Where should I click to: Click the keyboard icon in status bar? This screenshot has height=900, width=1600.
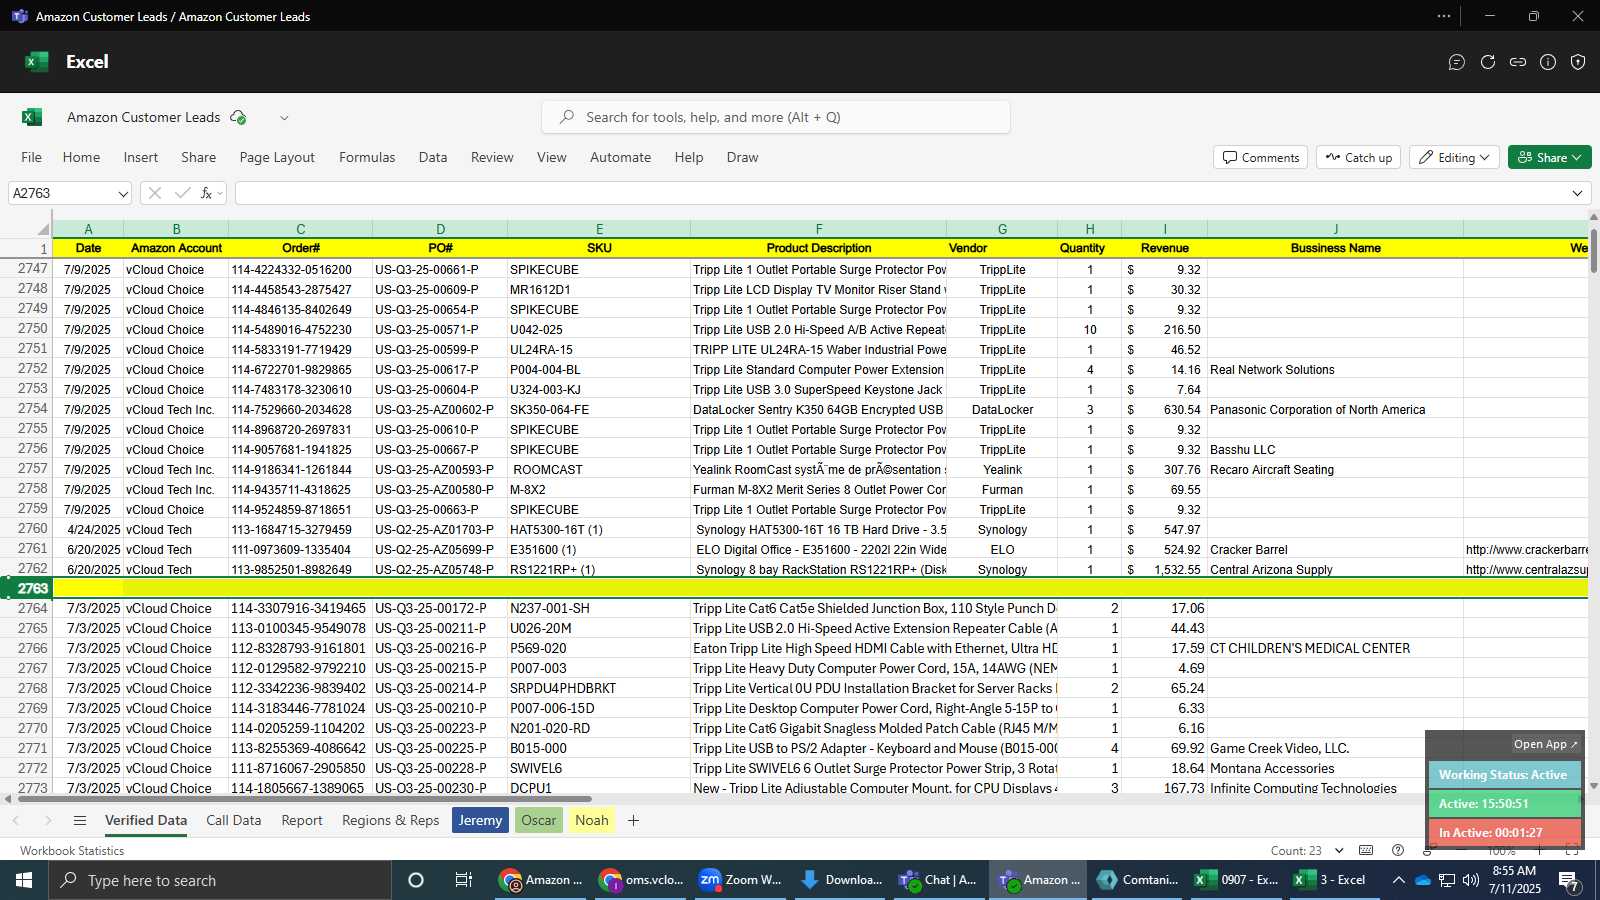pyautogui.click(x=1366, y=850)
